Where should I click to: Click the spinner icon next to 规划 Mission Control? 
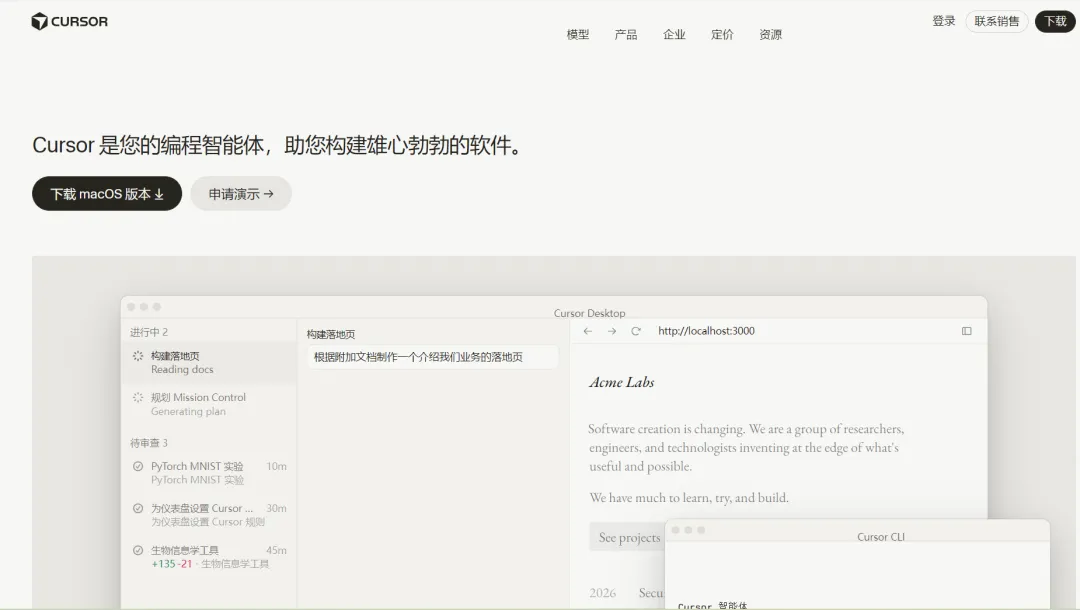click(x=138, y=397)
